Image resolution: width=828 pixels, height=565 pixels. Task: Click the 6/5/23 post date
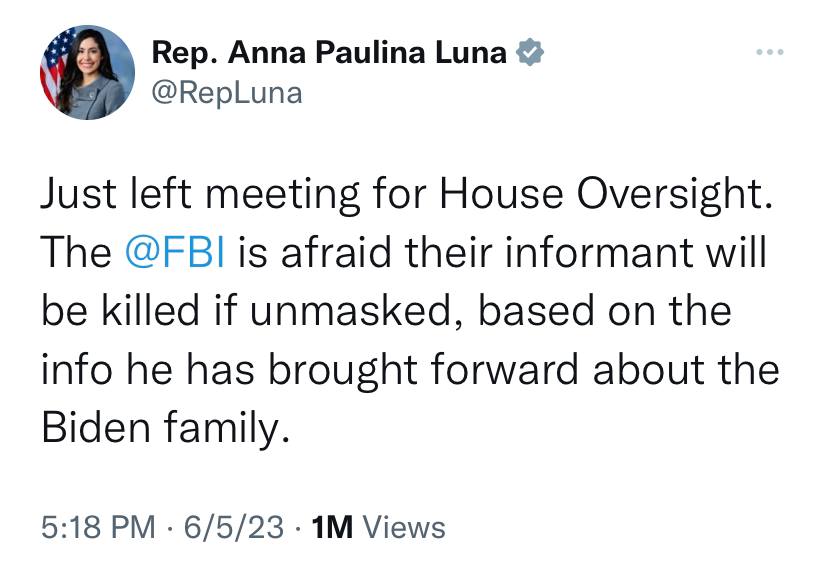click(234, 527)
